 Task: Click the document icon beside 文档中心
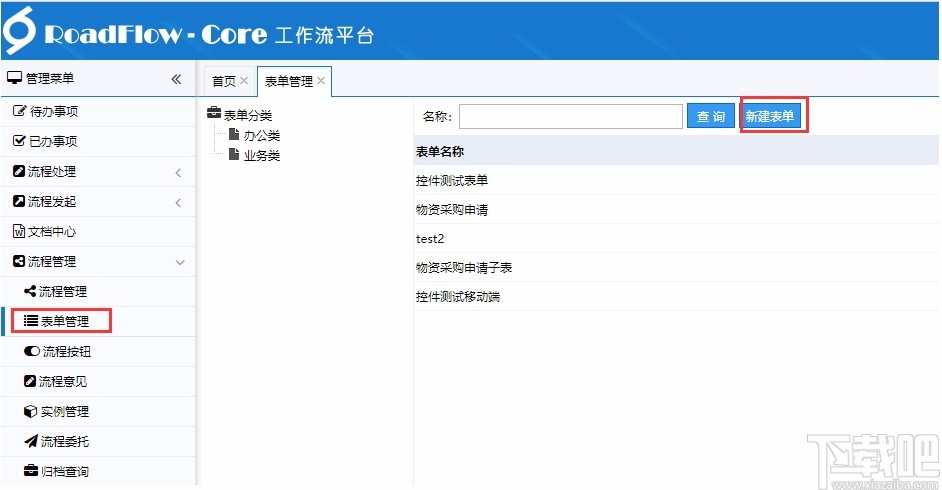(x=19, y=231)
